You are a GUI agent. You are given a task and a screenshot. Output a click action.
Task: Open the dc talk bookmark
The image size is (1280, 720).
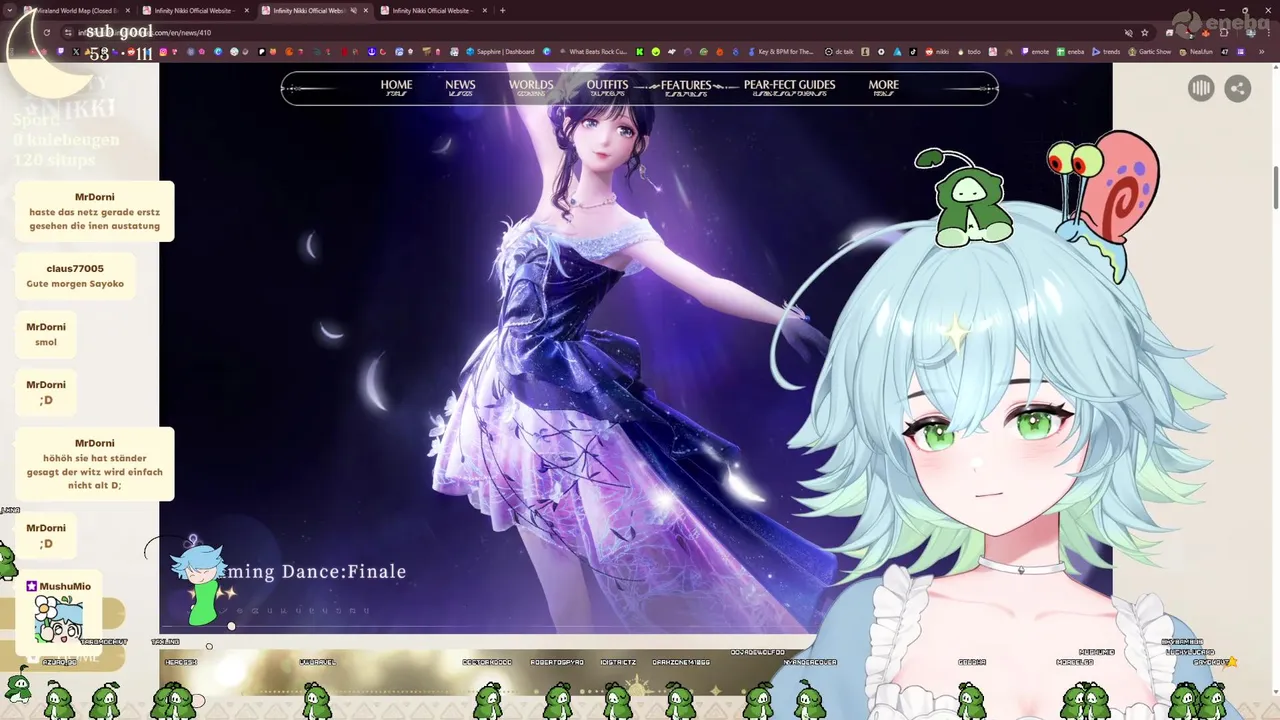[838, 51]
